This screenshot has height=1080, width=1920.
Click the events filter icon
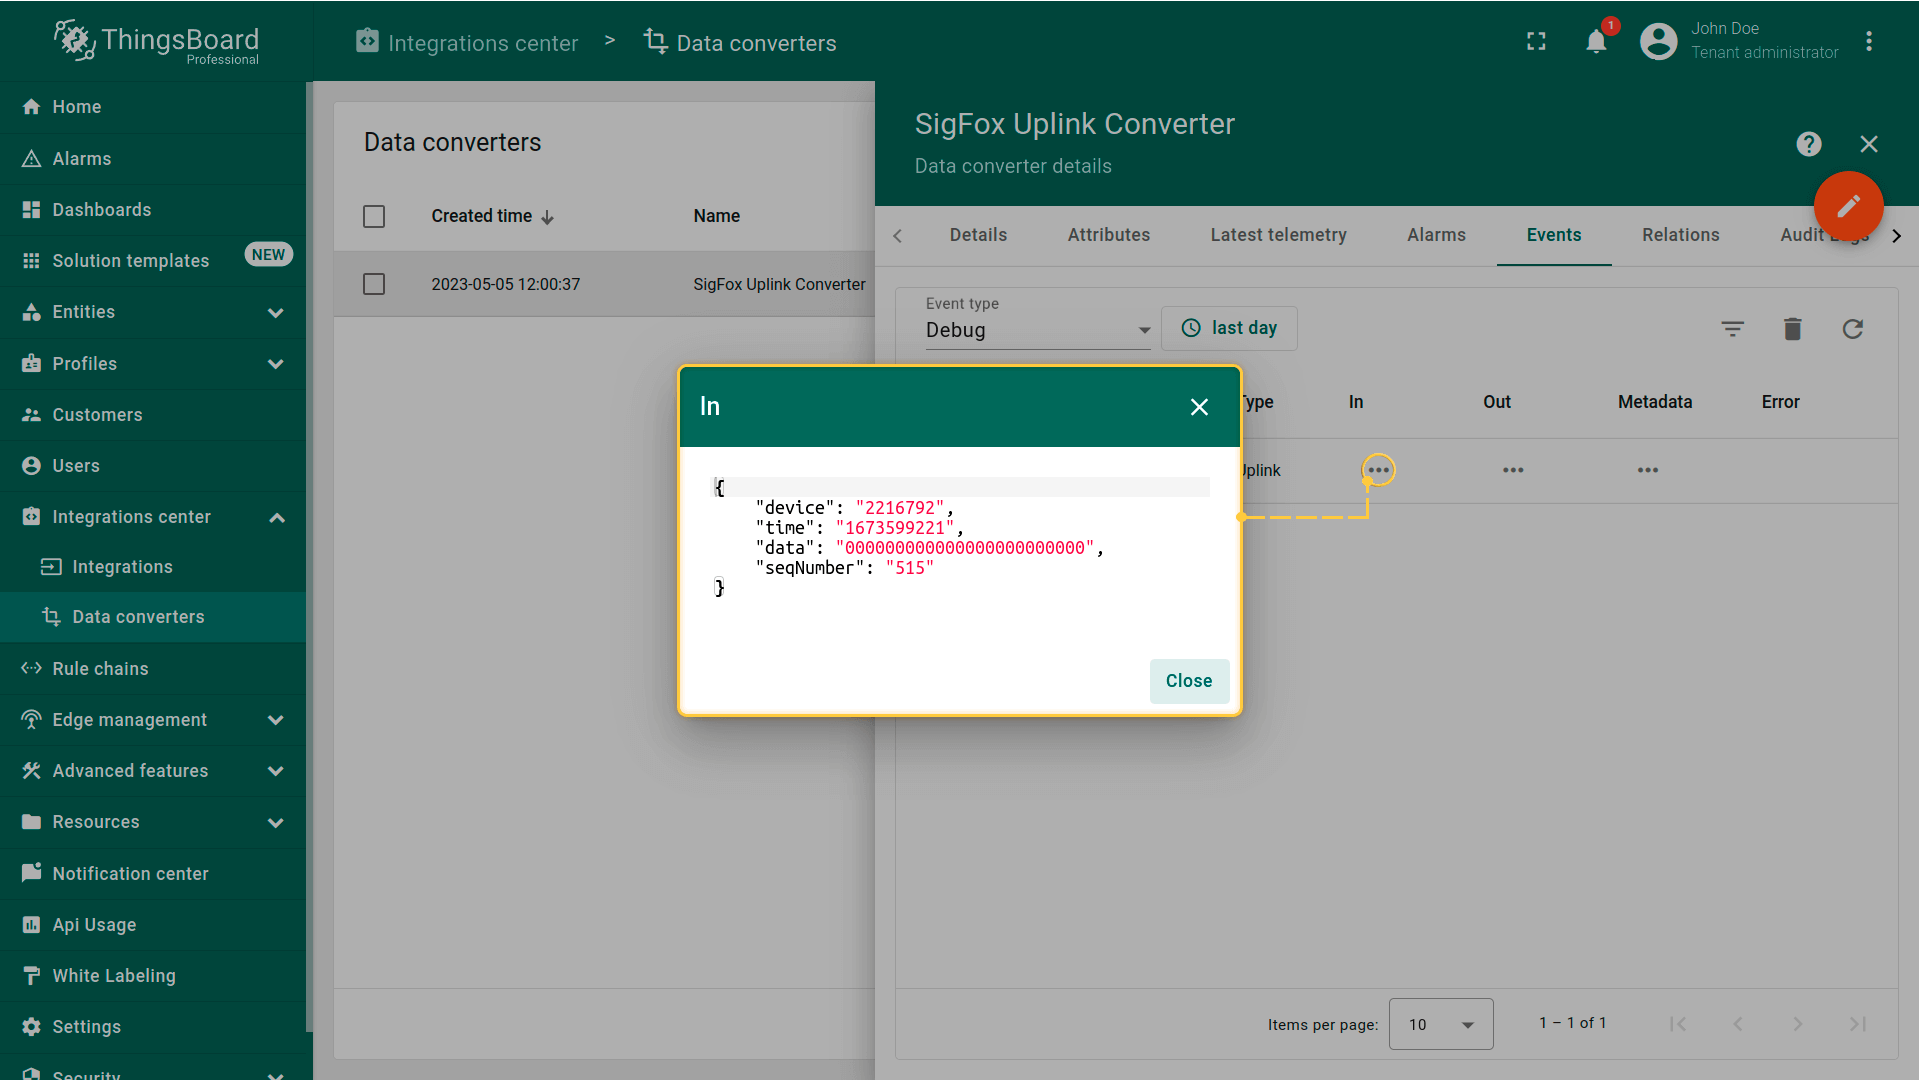pos(1732,329)
